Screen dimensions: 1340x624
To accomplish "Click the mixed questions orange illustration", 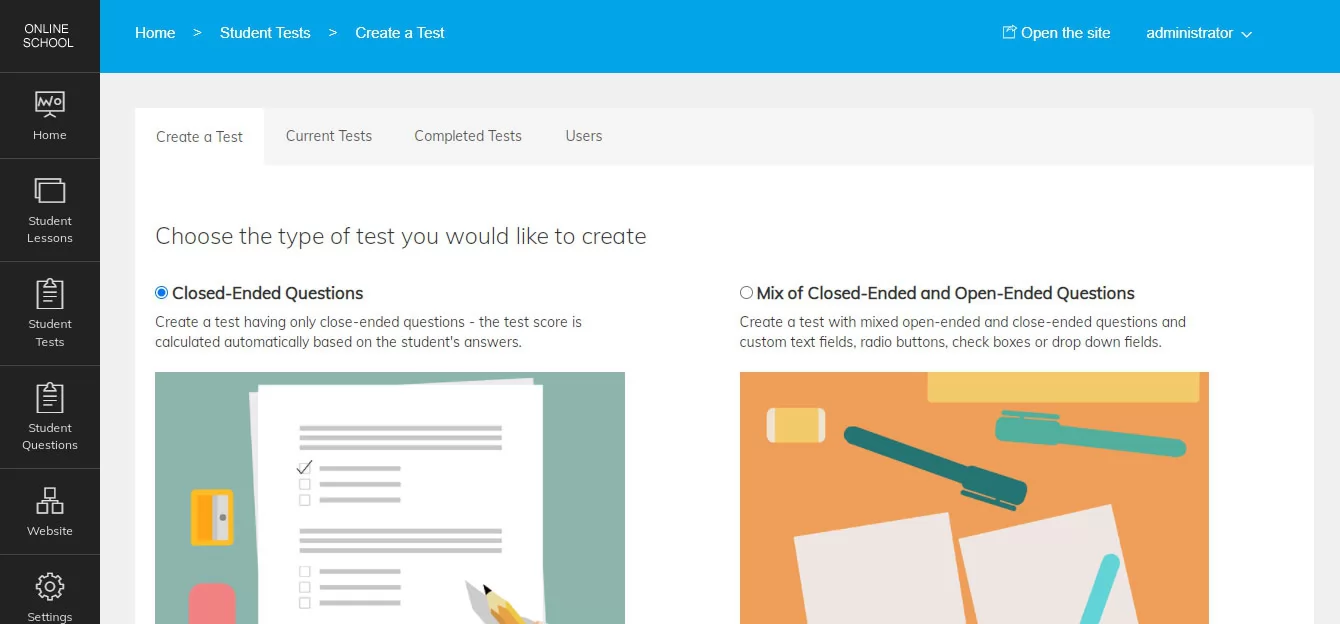I will 974,498.
